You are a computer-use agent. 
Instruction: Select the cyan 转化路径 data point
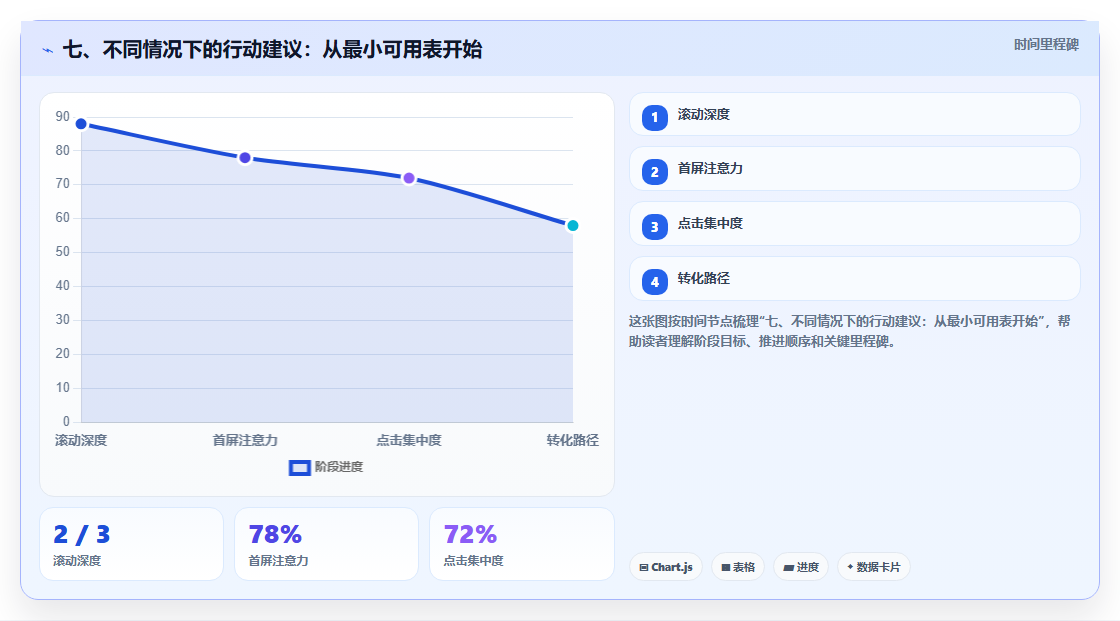[572, 226]
